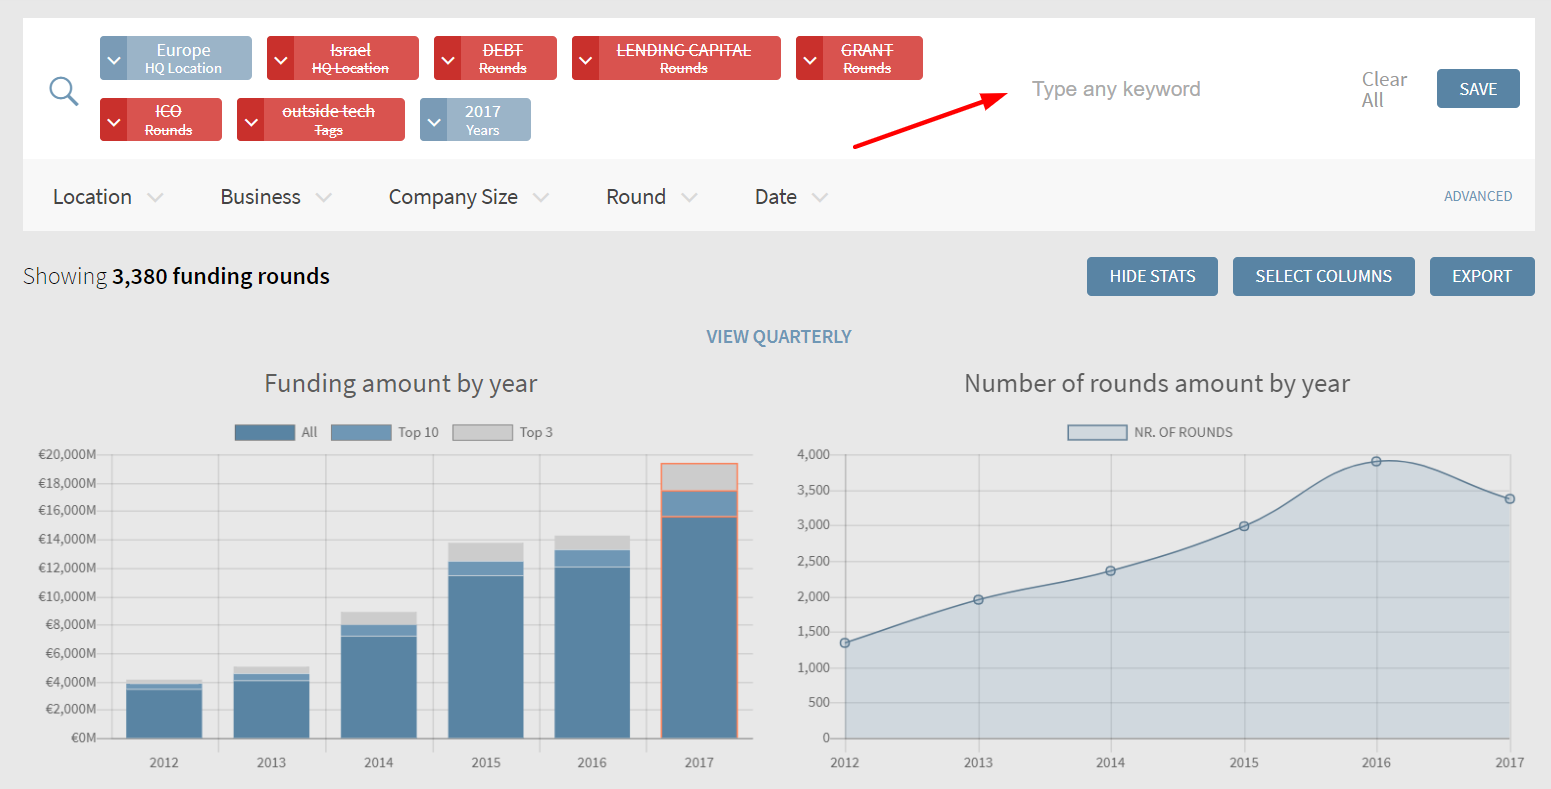Viewport: 1551px width, 789px height.
Task: Open the Europe HQ Location tag chevron
Action: coord(114,59)
